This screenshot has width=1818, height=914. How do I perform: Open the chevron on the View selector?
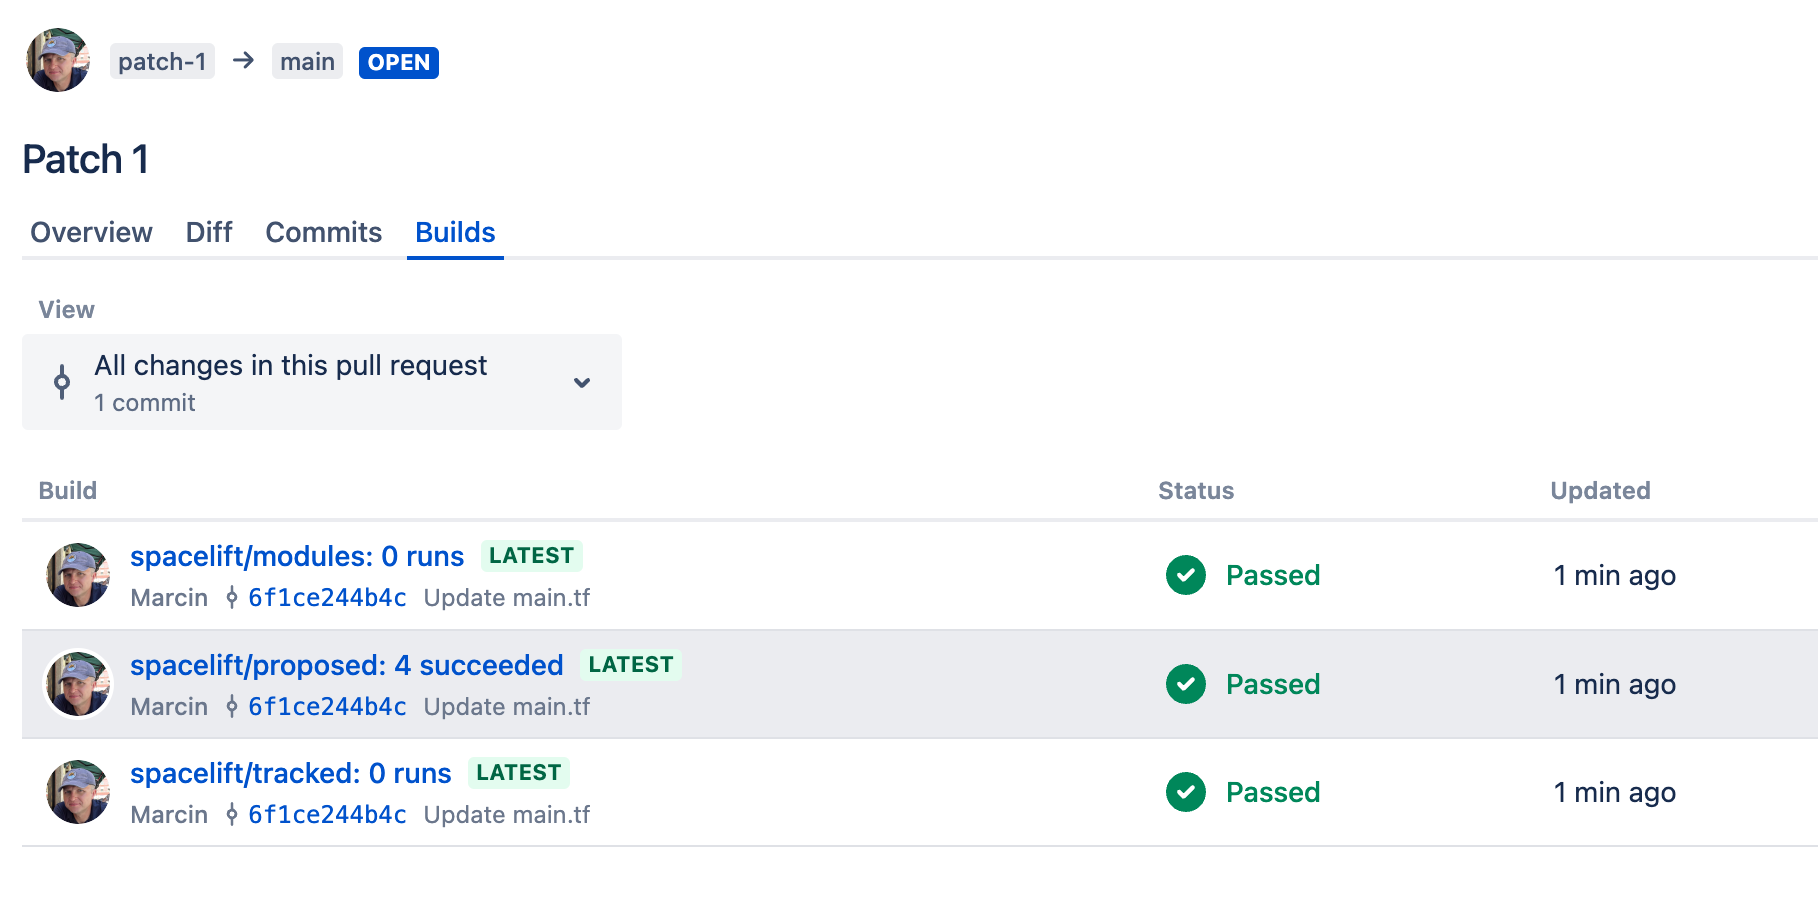582,382
